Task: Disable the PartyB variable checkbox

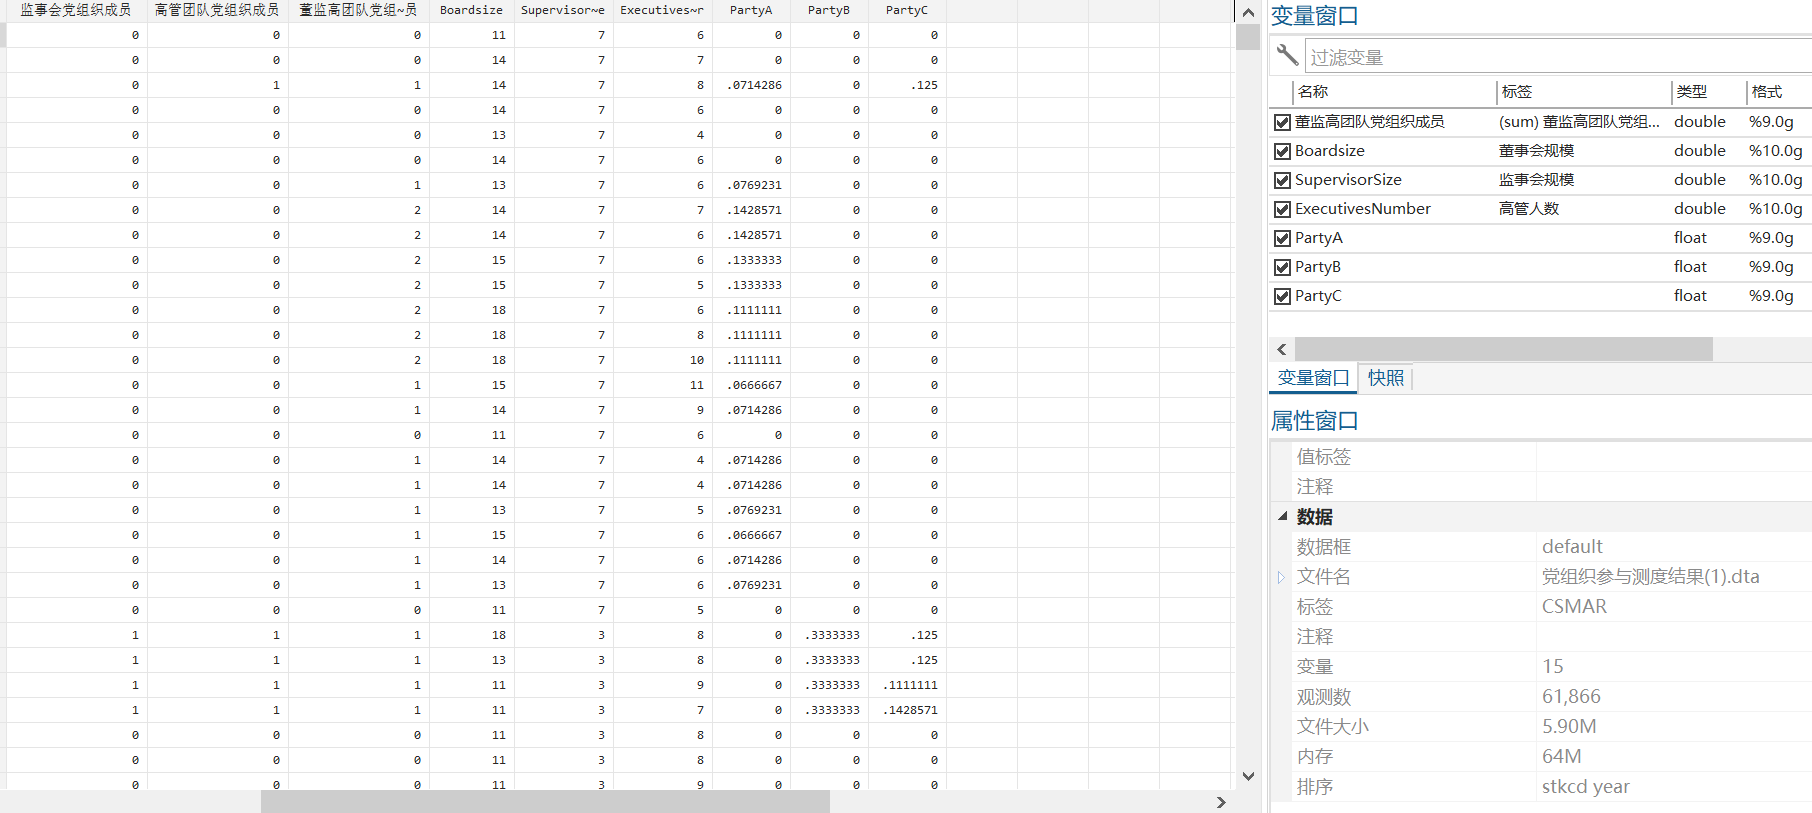Action: 1282,267
